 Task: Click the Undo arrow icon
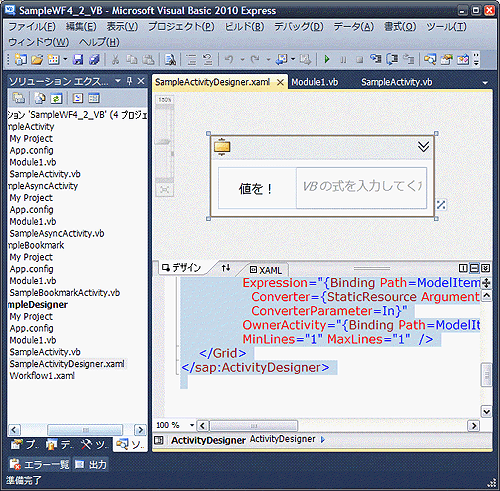pos(229,60)
